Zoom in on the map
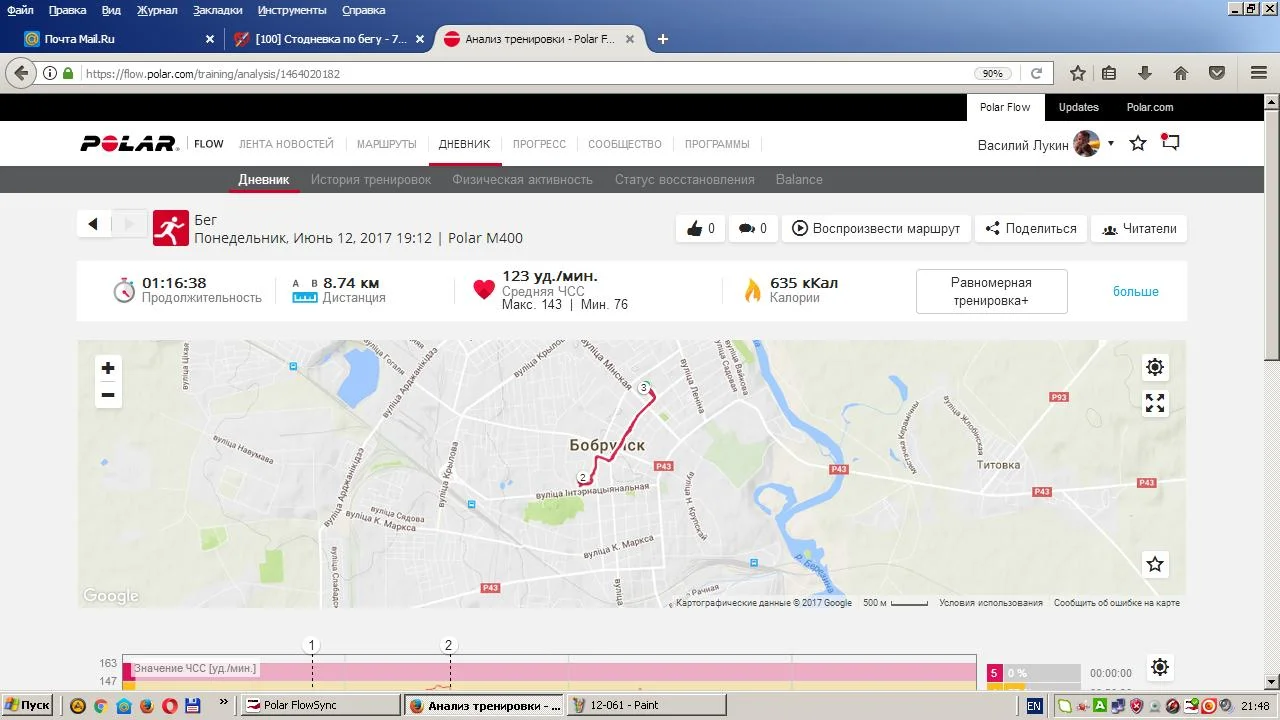Viewport: 1280px width, 720px height. tap(108, 368)
